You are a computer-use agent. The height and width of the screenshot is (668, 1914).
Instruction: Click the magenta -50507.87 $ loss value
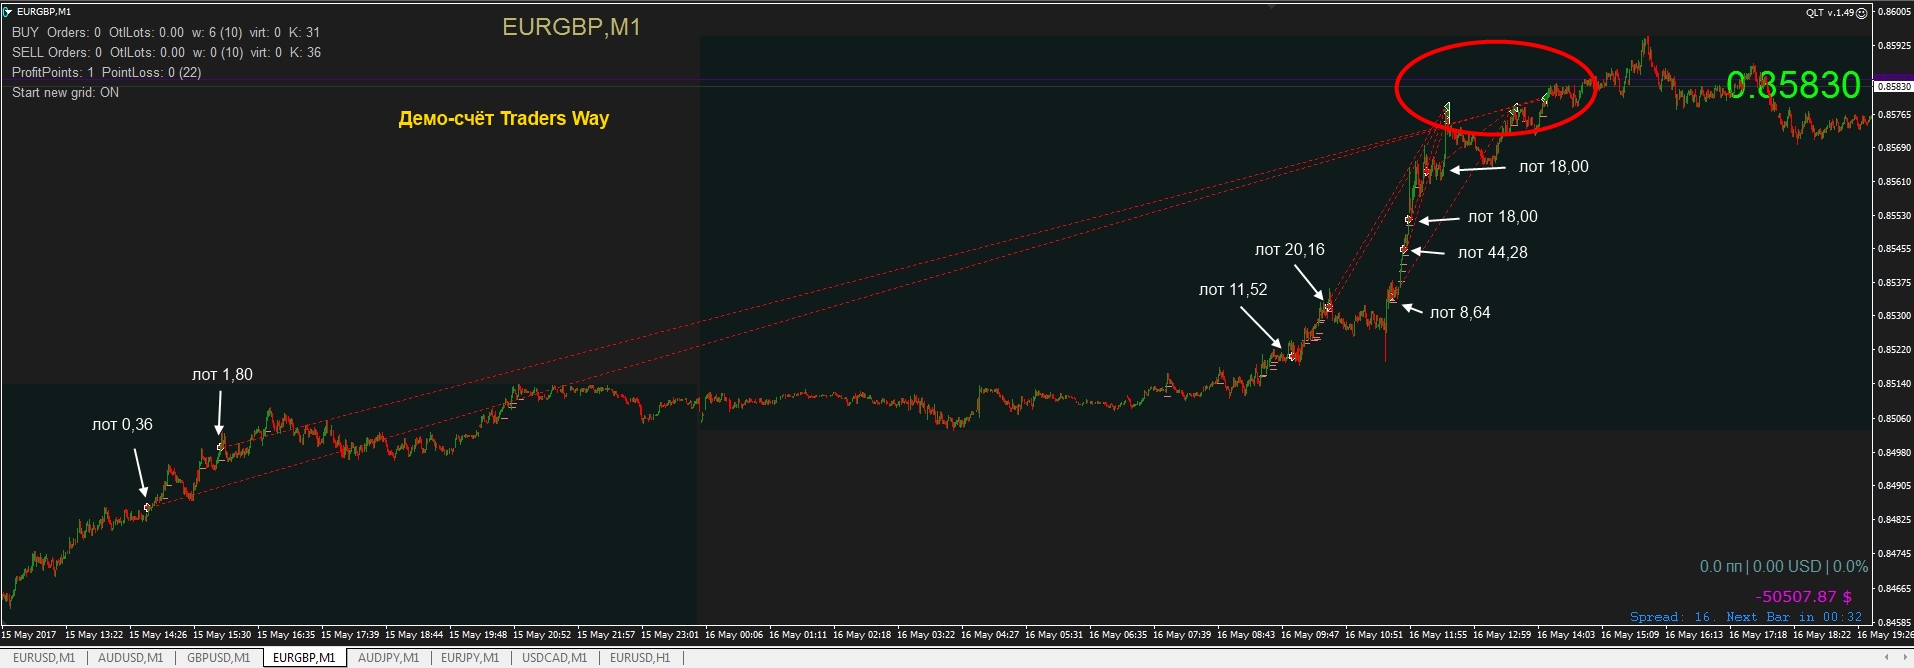(x=1803, y=597)
